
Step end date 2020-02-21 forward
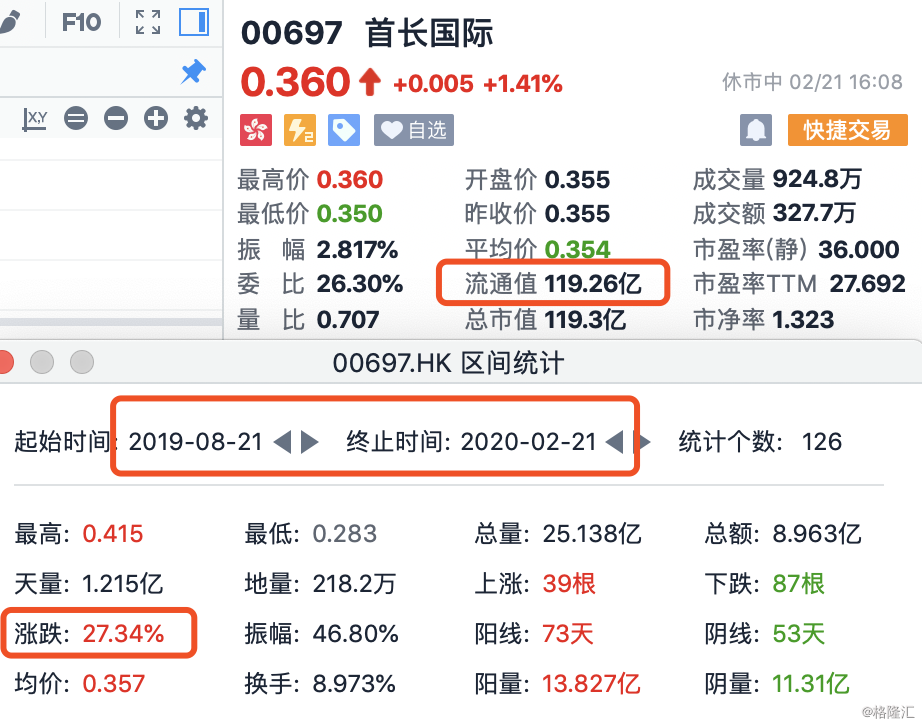(642, 442)
